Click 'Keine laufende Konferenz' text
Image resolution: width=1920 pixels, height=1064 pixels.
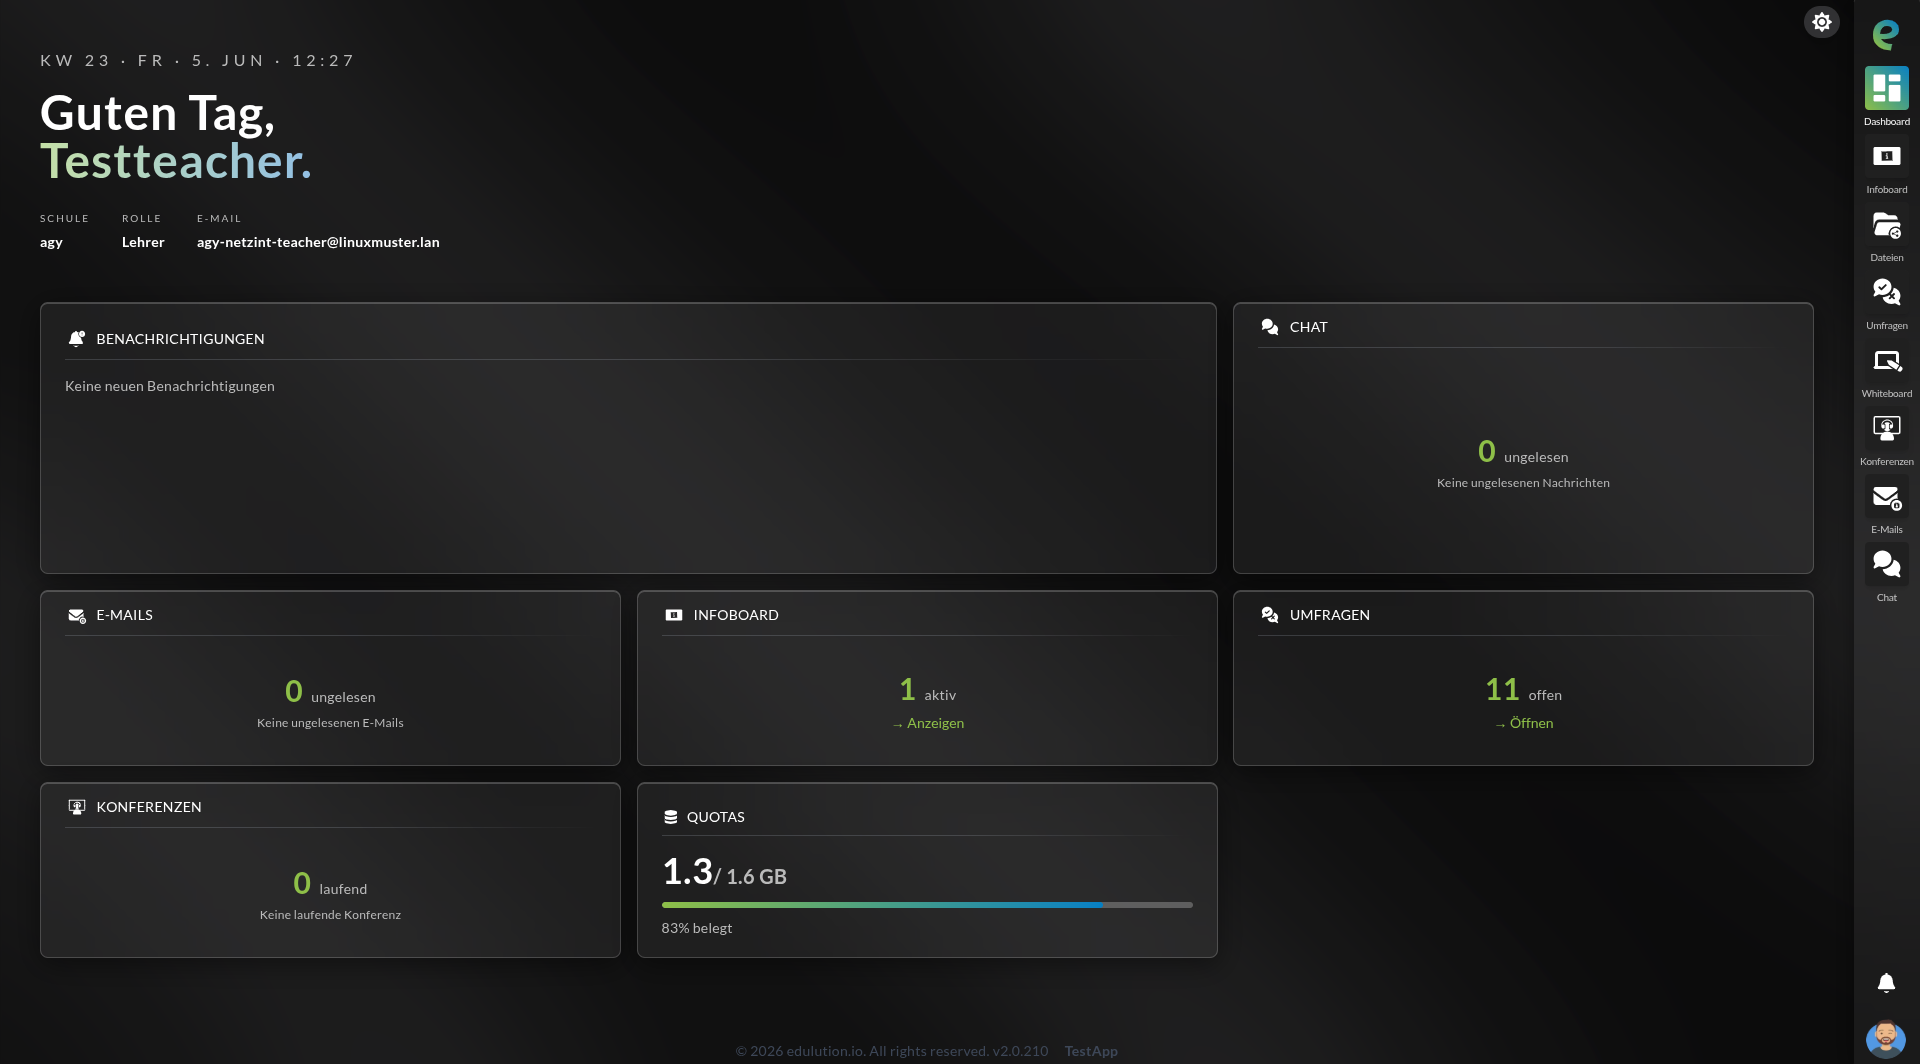click(x=330, y=915)
